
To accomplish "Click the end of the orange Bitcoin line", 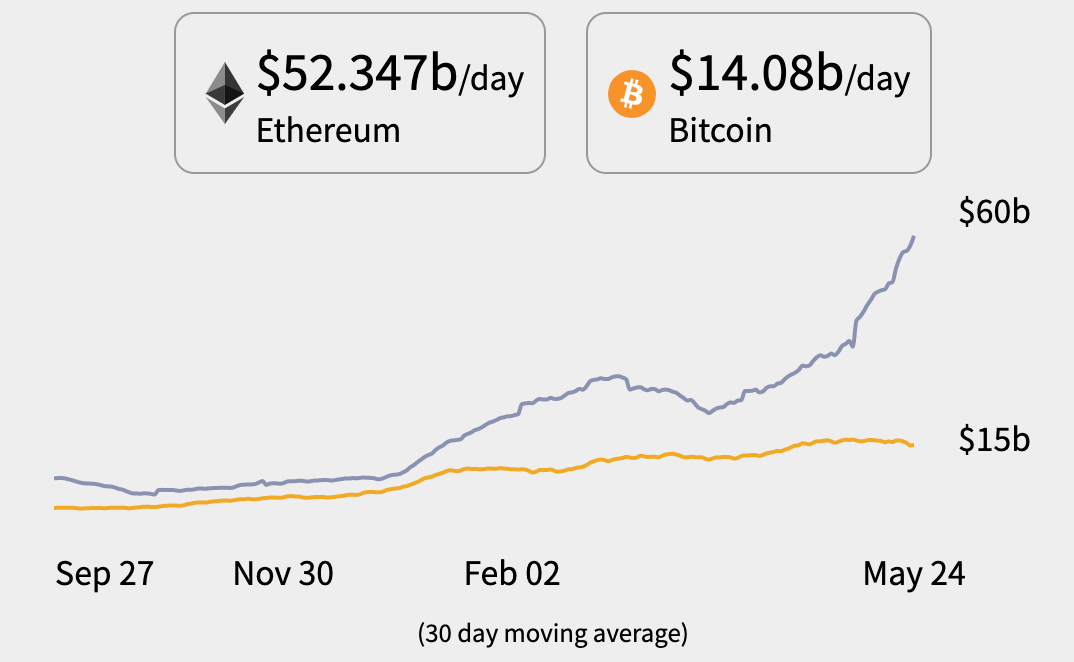I will (912, 445).
